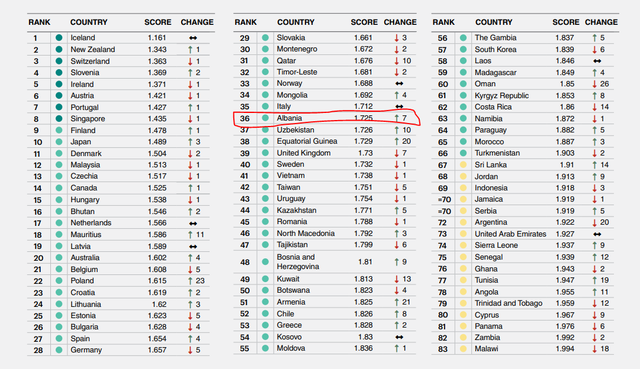
Task: Click Canada's score 1.525
Action: point(157,188)
